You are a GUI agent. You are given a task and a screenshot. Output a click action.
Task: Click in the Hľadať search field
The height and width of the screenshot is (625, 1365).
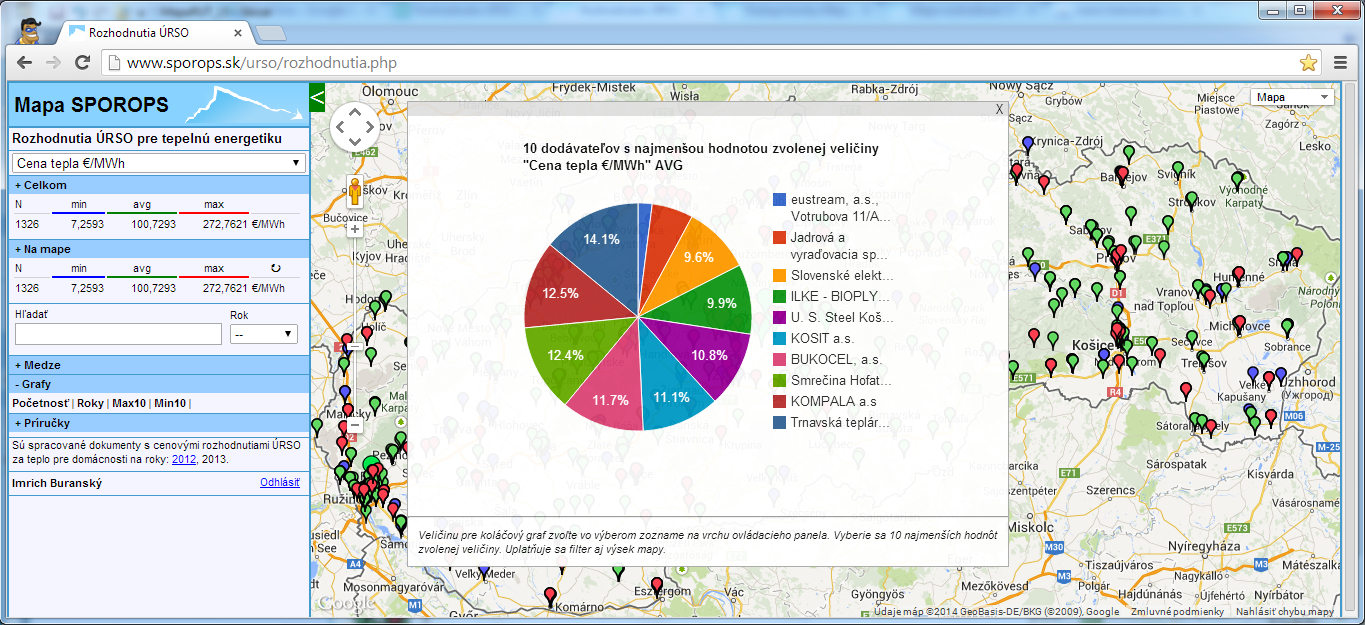click(117, 334)
